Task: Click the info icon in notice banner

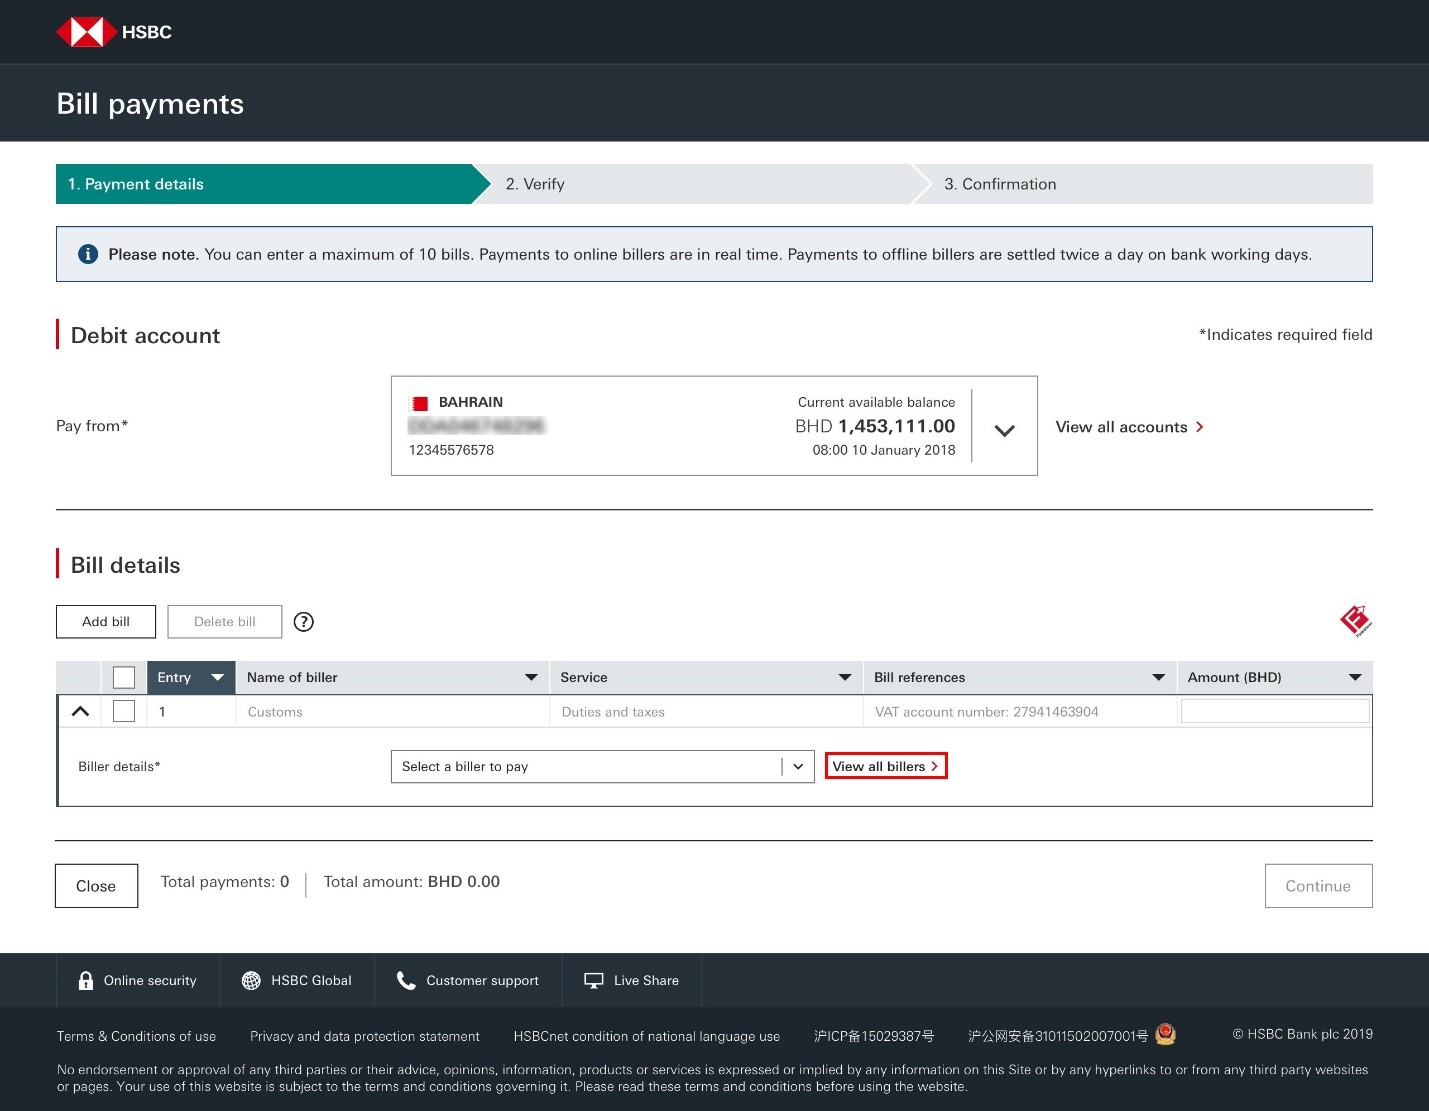Action: tap(88, 254)
